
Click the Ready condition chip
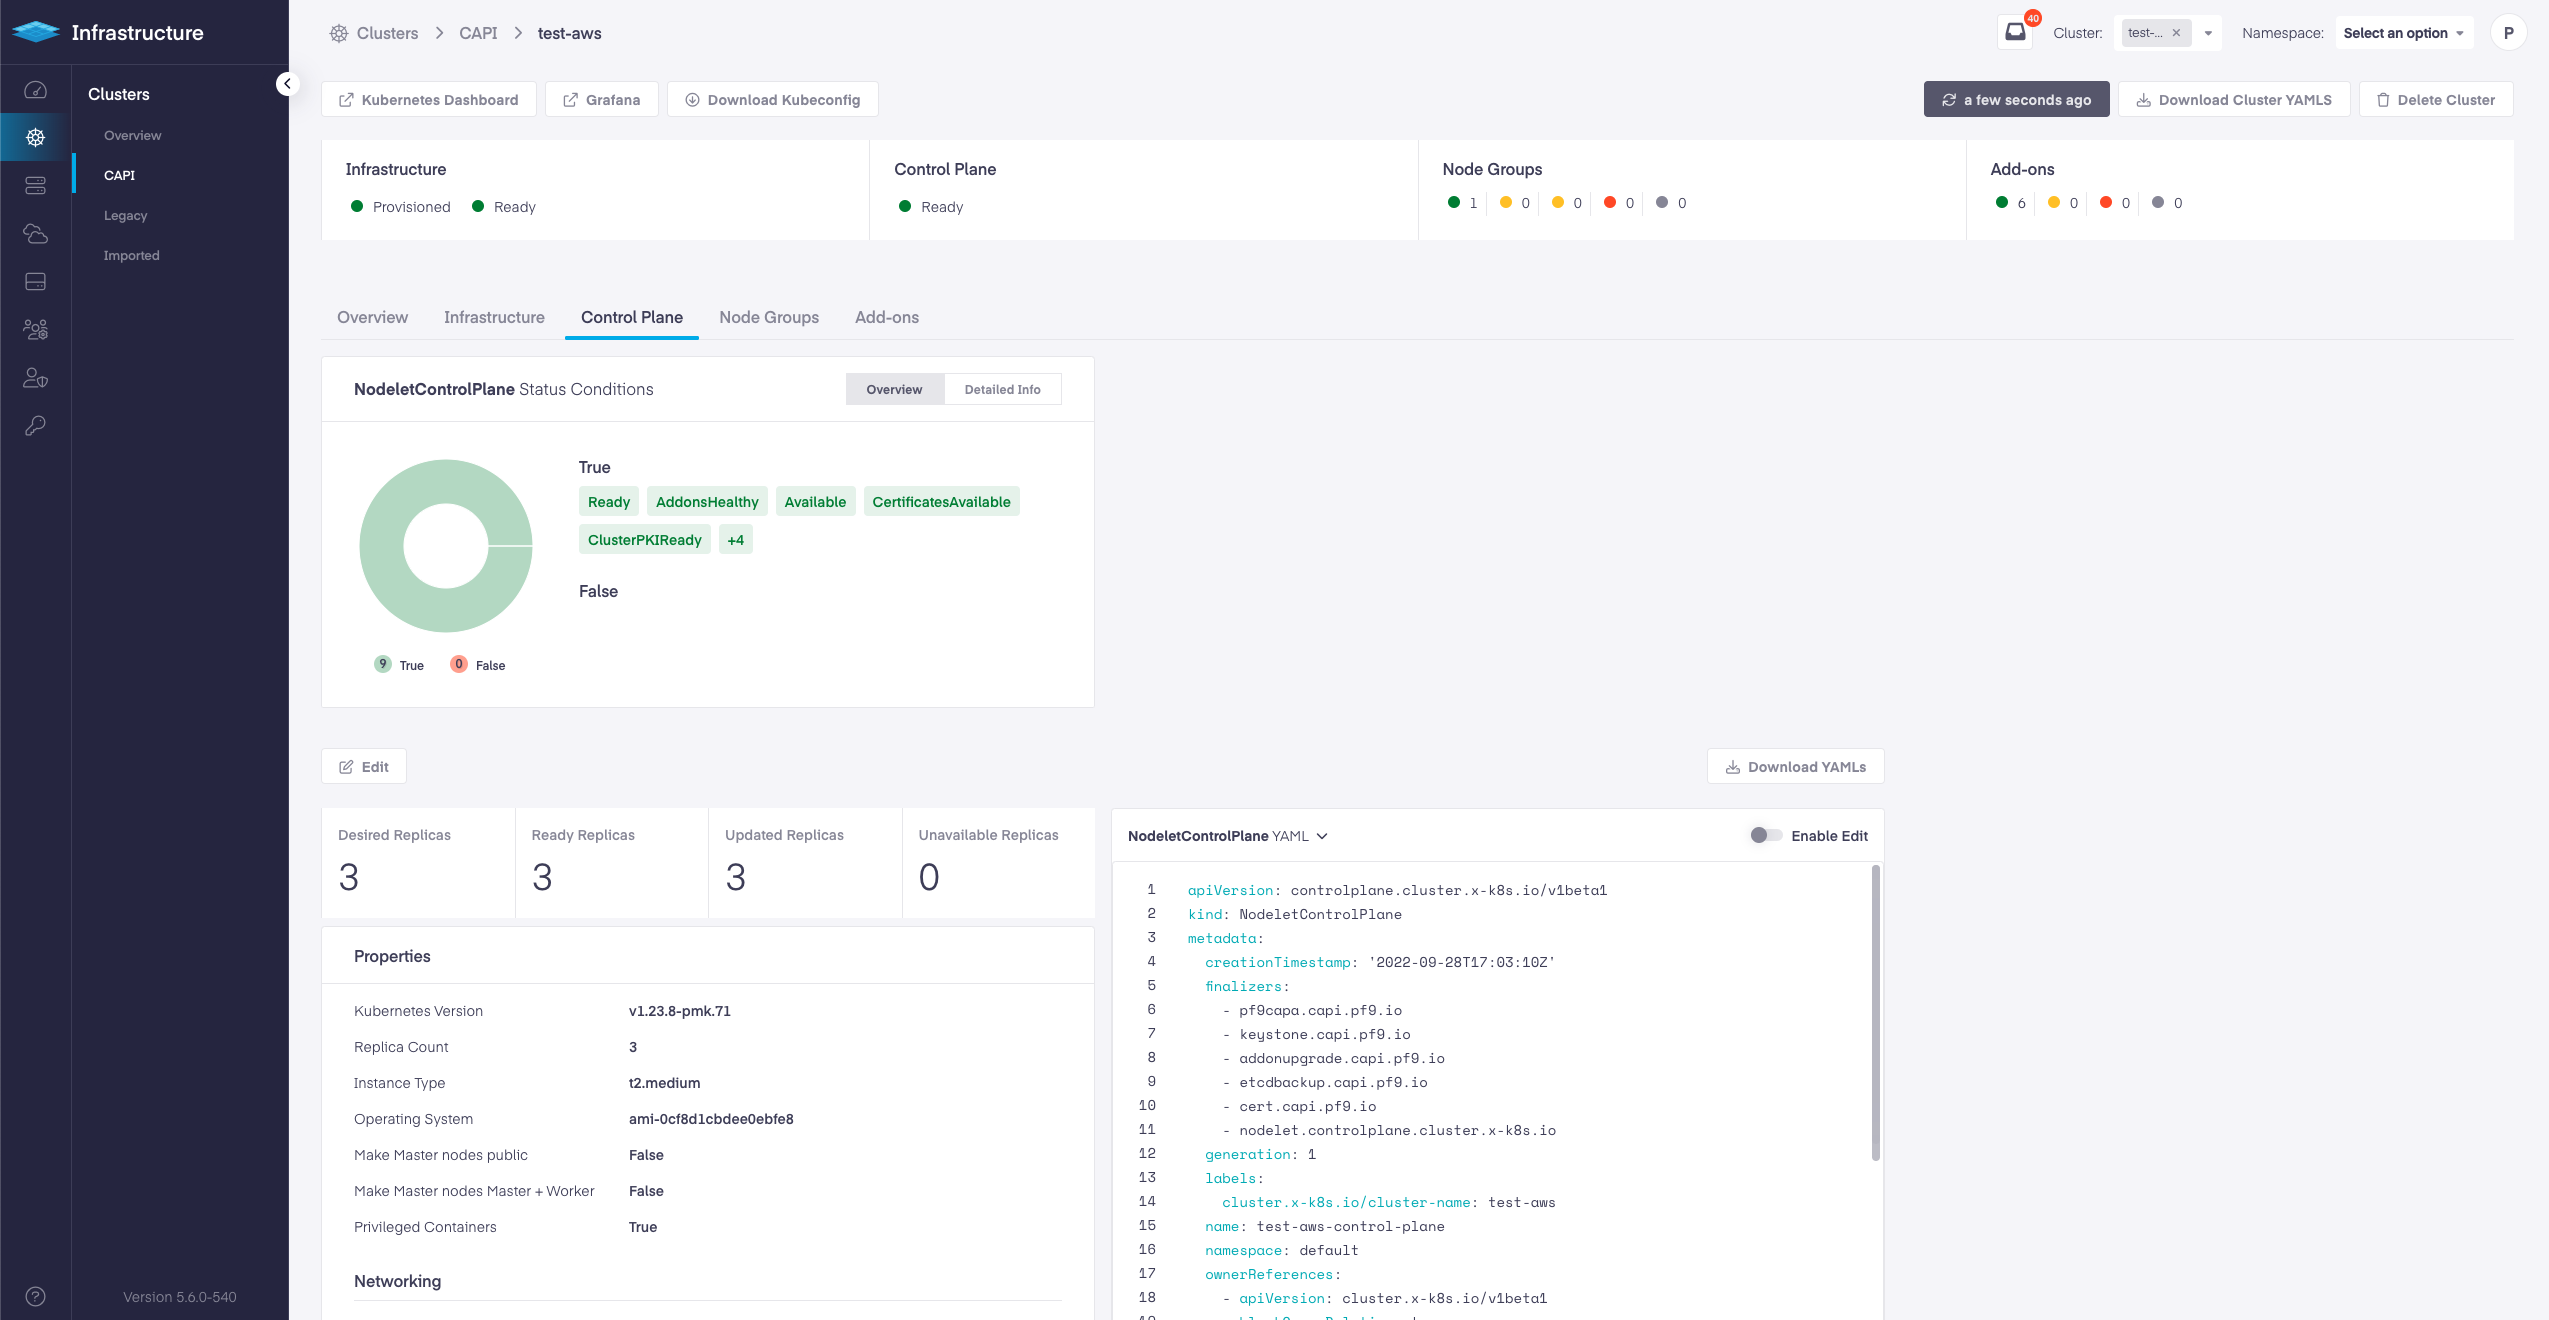pyautogui.click(x=608, y=502)
